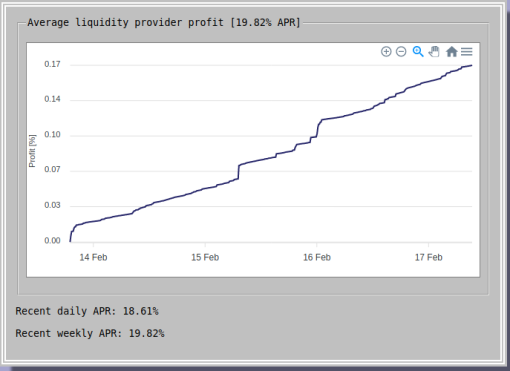Image resolution: width=510 pixels, height=371 pixels.
Task: Reset chart zoom with home icon
Action: pyautogui.click(x=452, y=52)
